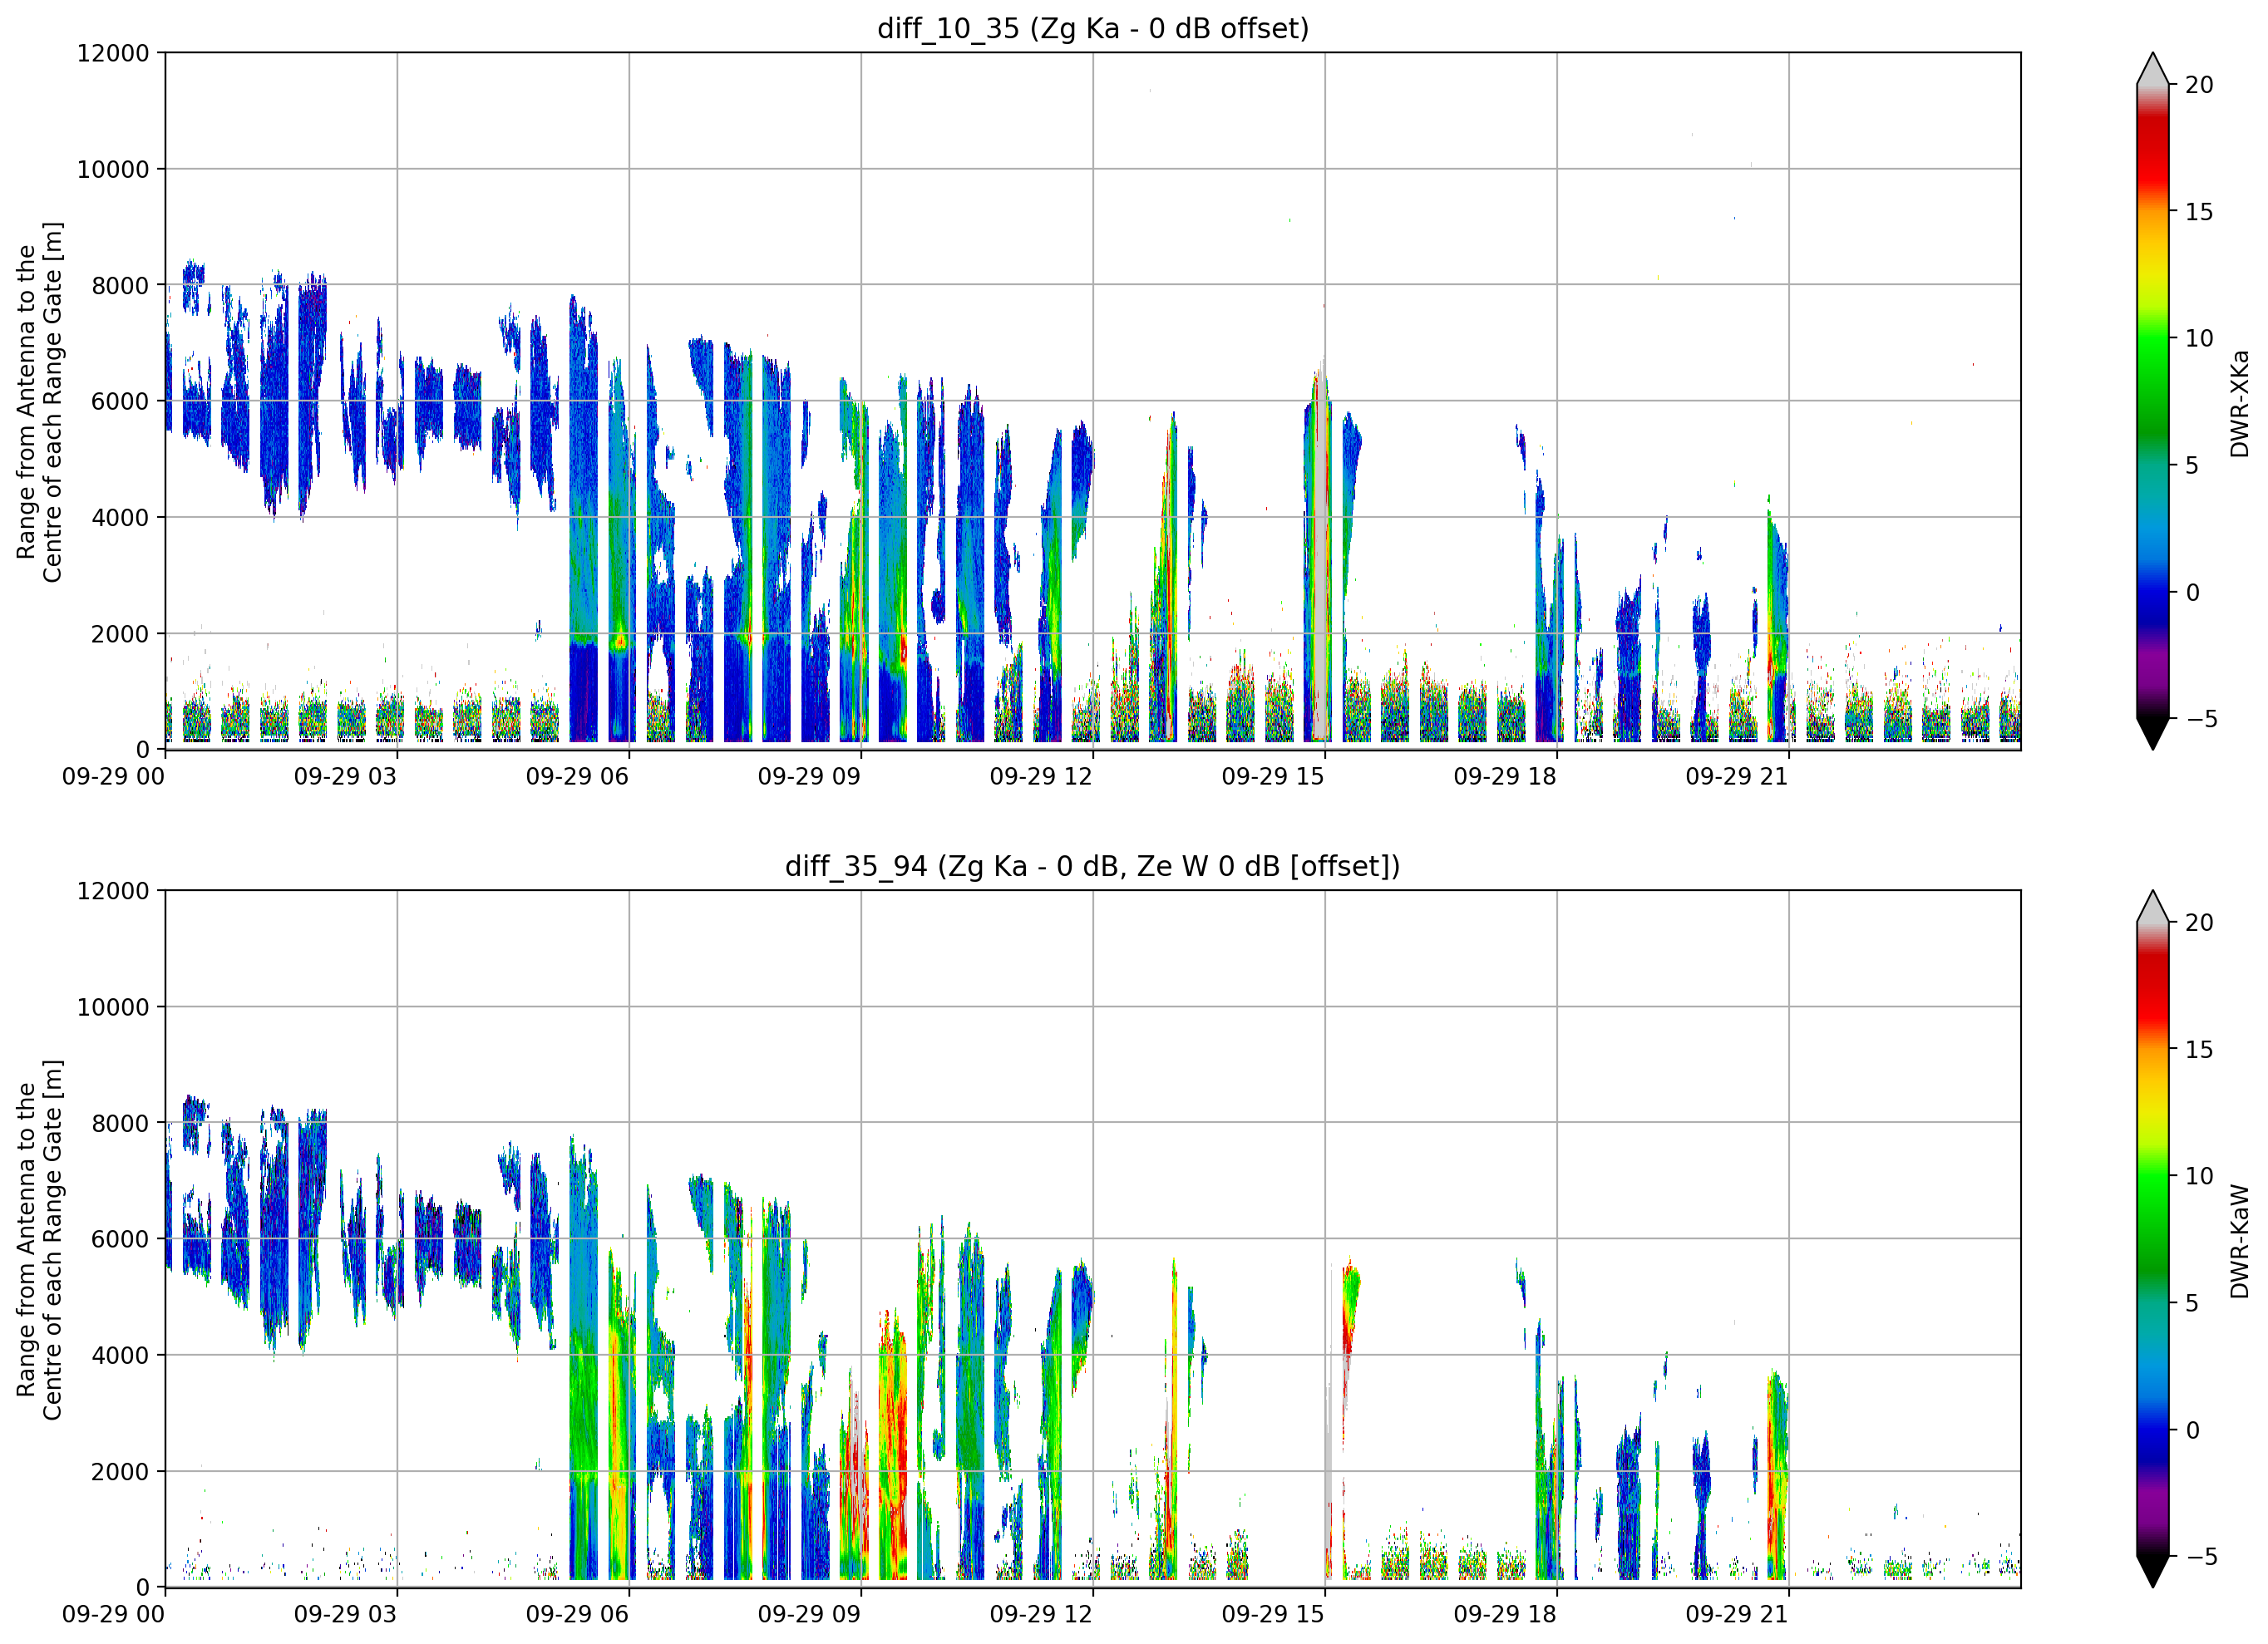Click the diff_10_35 plot title
Viewport: 2268px width, 1644px height.
coord(1092,28)
